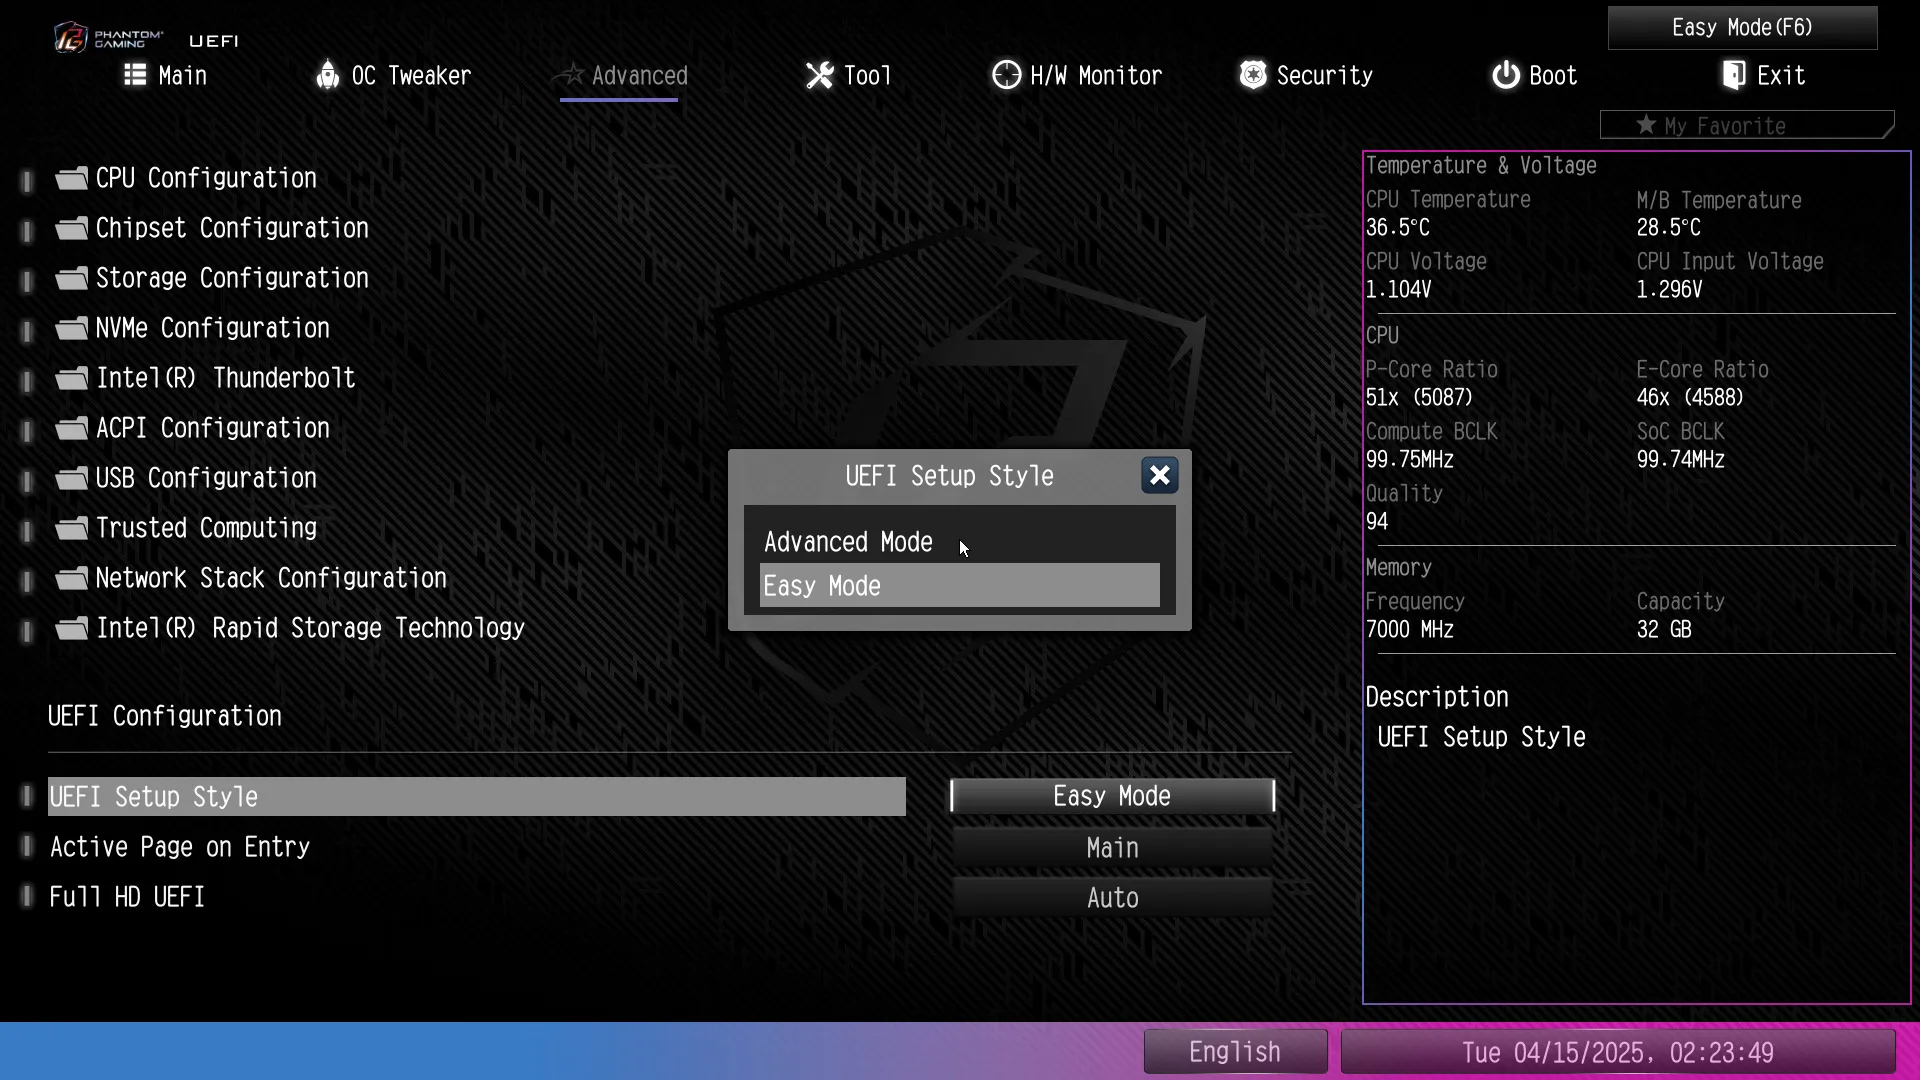Open the Tool tab

[849, 75]
